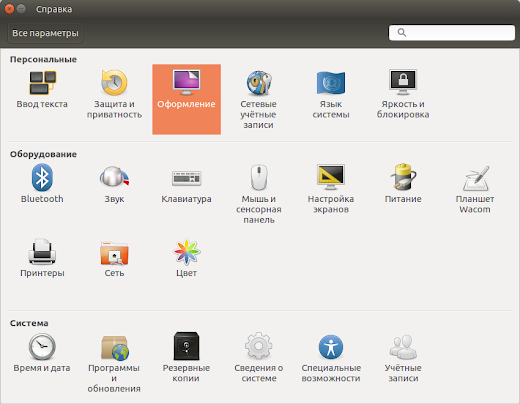
Task: Open Сетевые учётные записи
Action: coord(259,99)
